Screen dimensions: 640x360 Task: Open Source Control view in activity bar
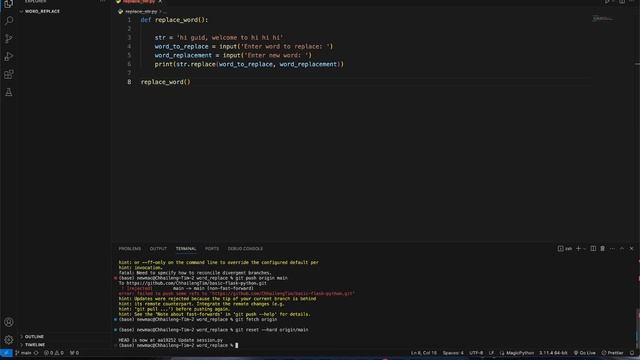[x=9, y=38]
